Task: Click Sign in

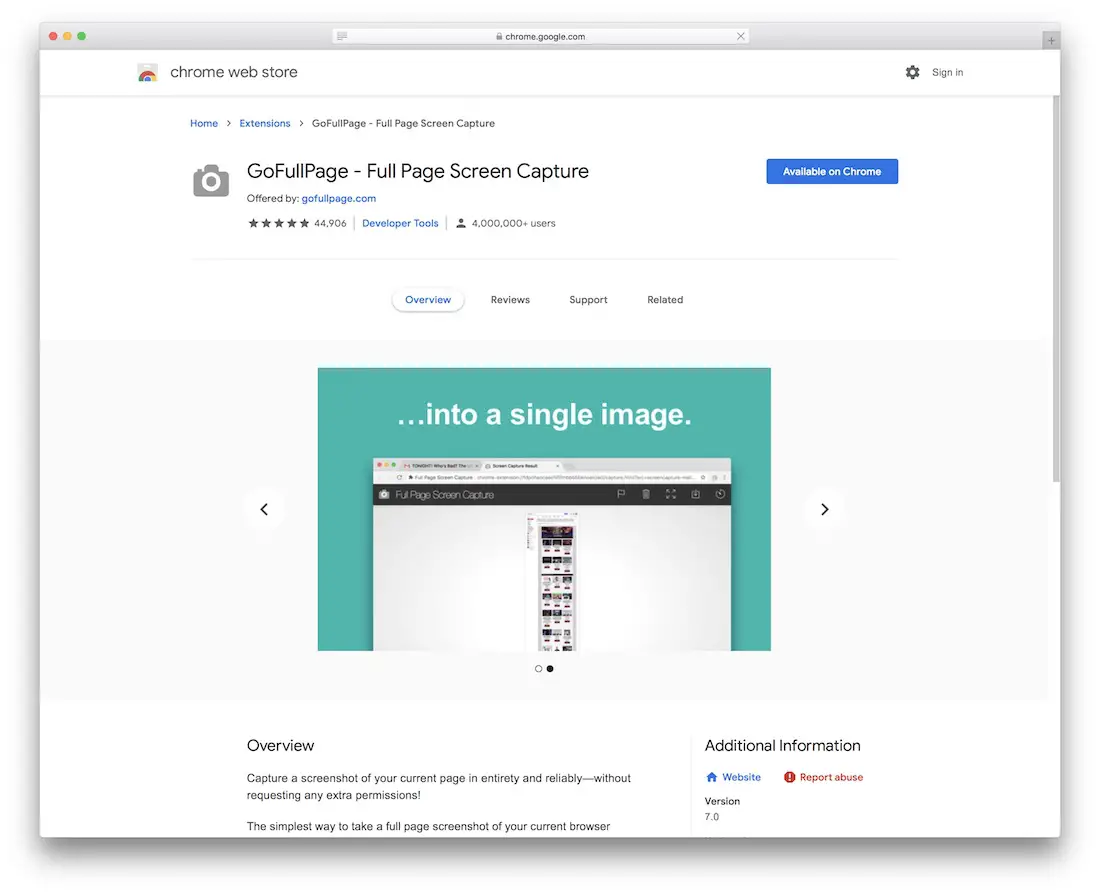Action: (947, 72)
